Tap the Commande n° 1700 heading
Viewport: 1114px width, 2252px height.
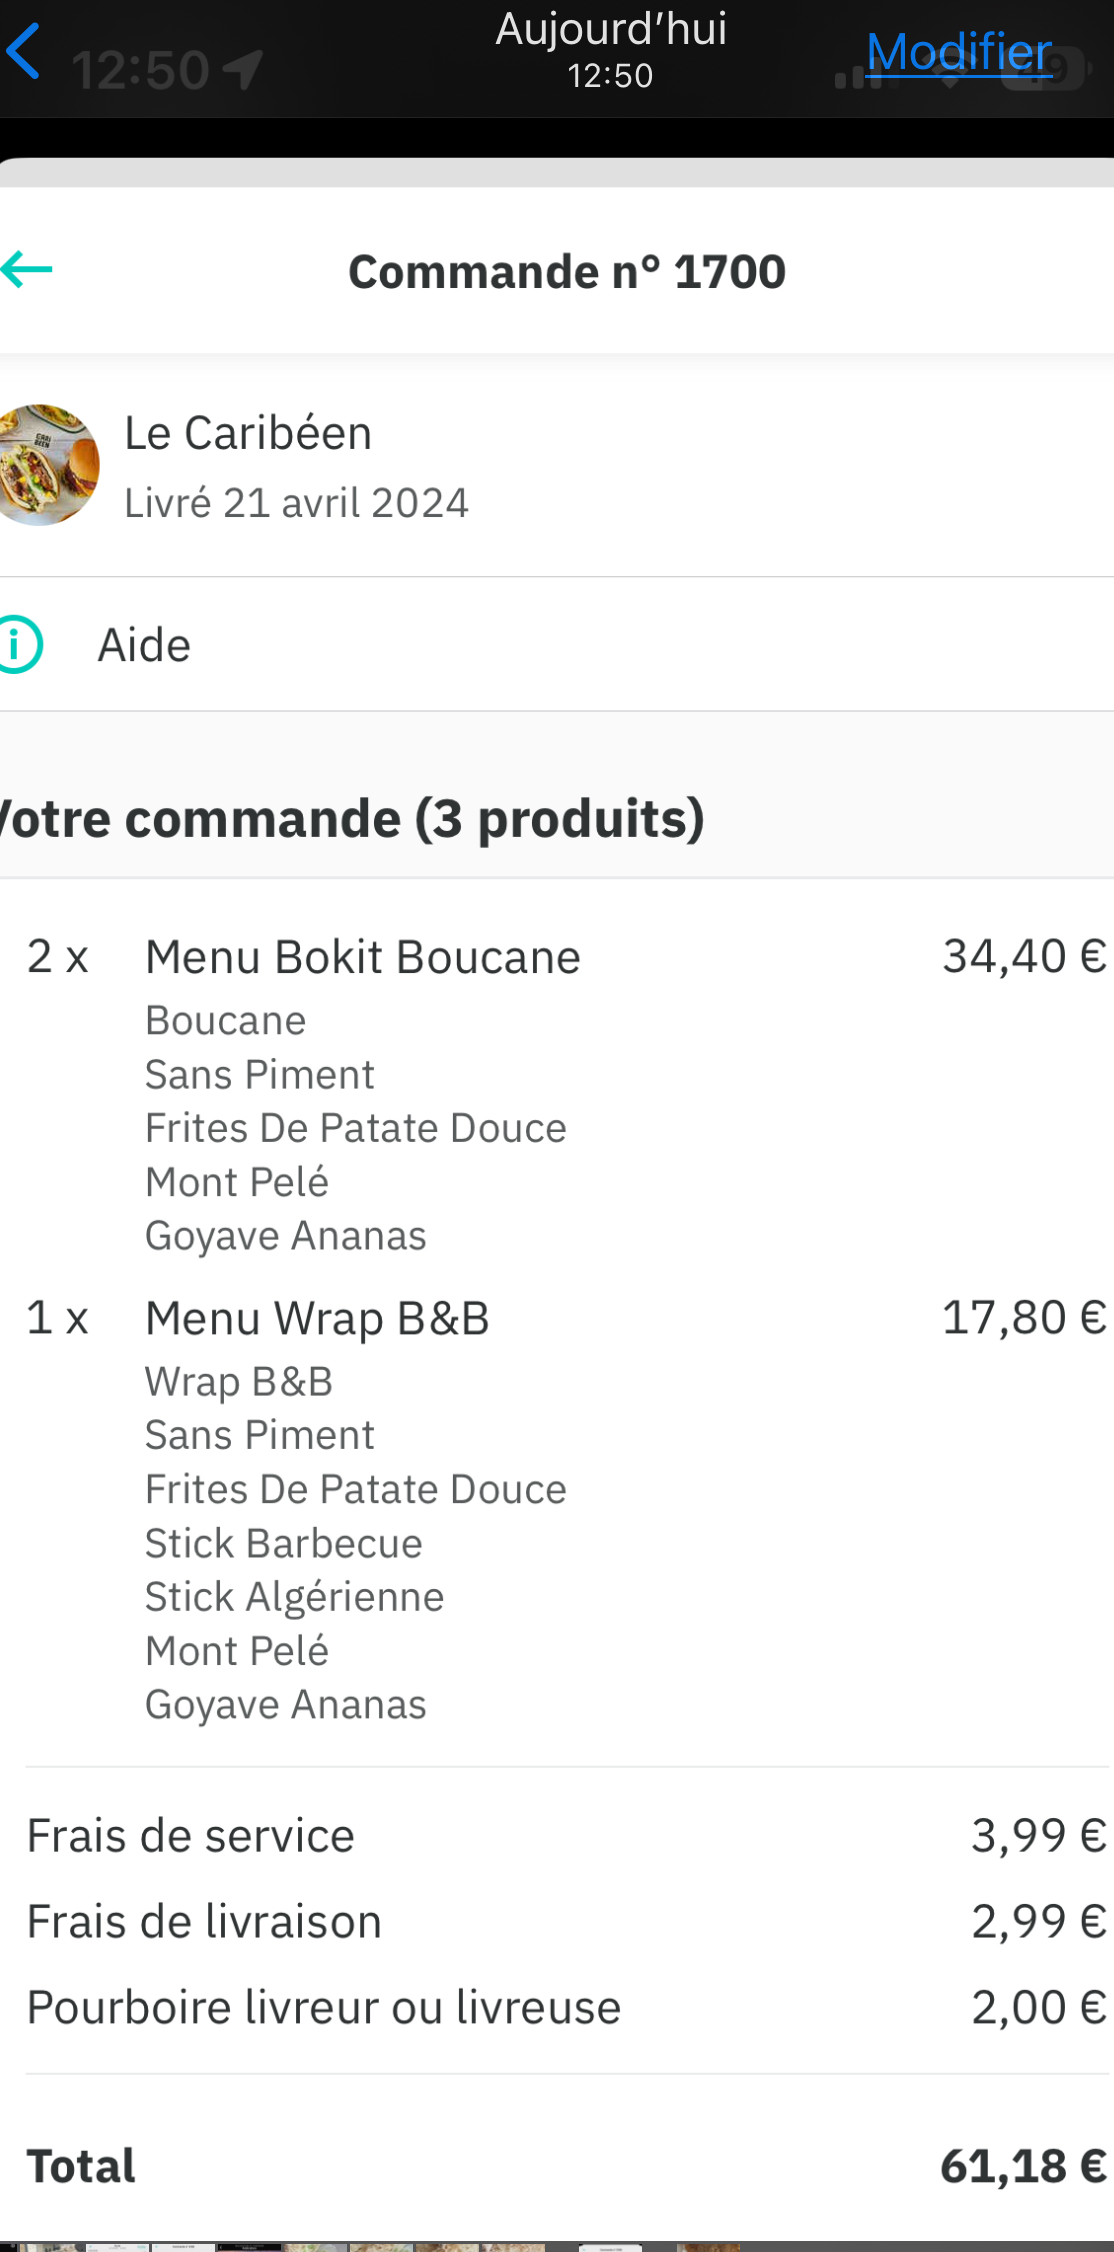pyautogui.click(x=566, y=272)
